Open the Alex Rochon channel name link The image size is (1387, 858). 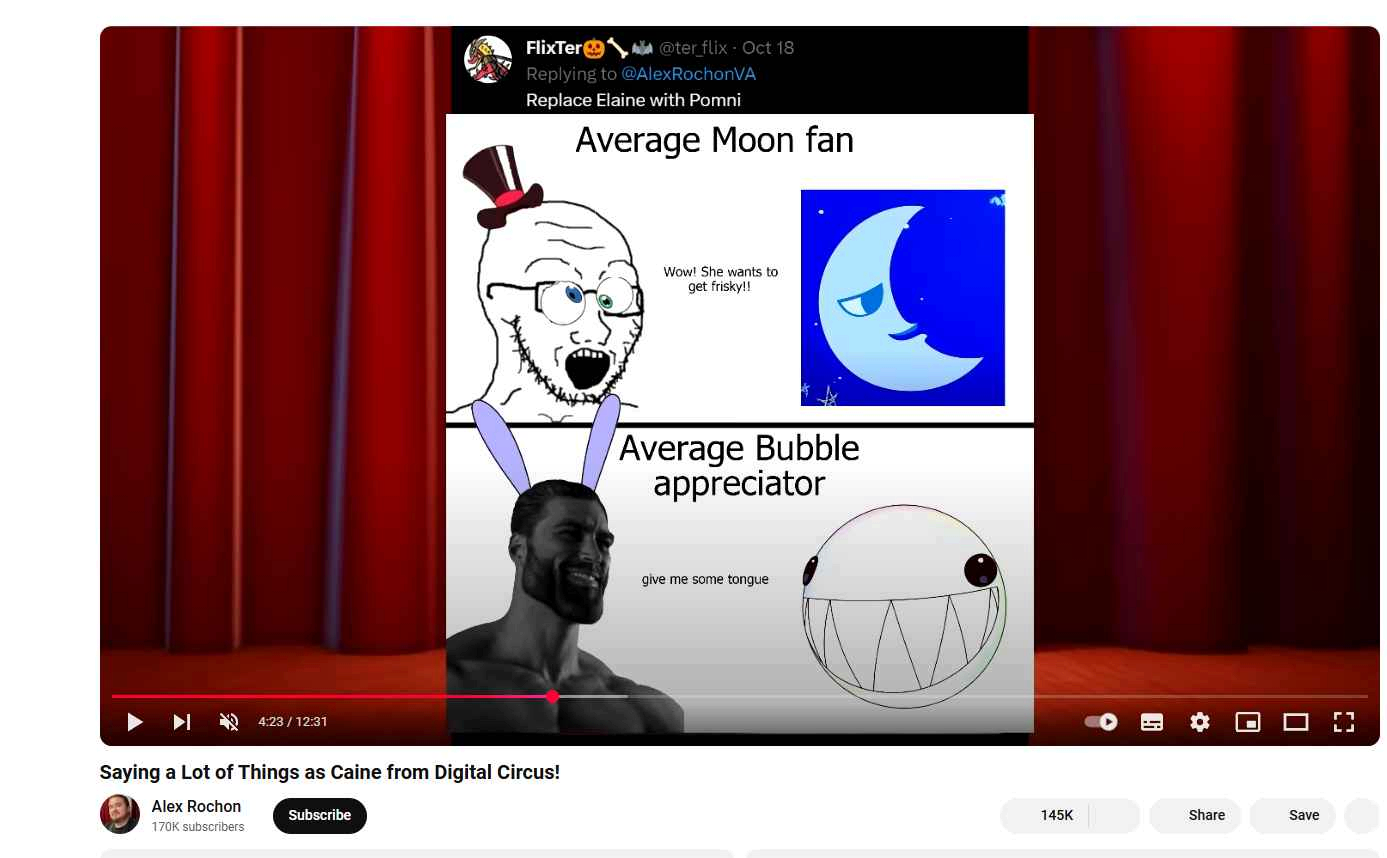pyautogui.click(x=196, y=806)
